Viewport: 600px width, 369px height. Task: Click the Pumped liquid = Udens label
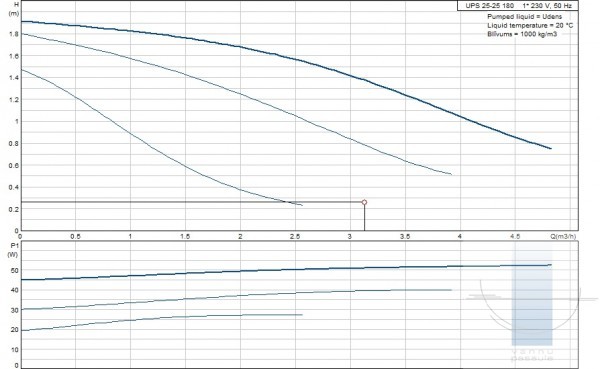pyautogui.click(x=524, y=16)
